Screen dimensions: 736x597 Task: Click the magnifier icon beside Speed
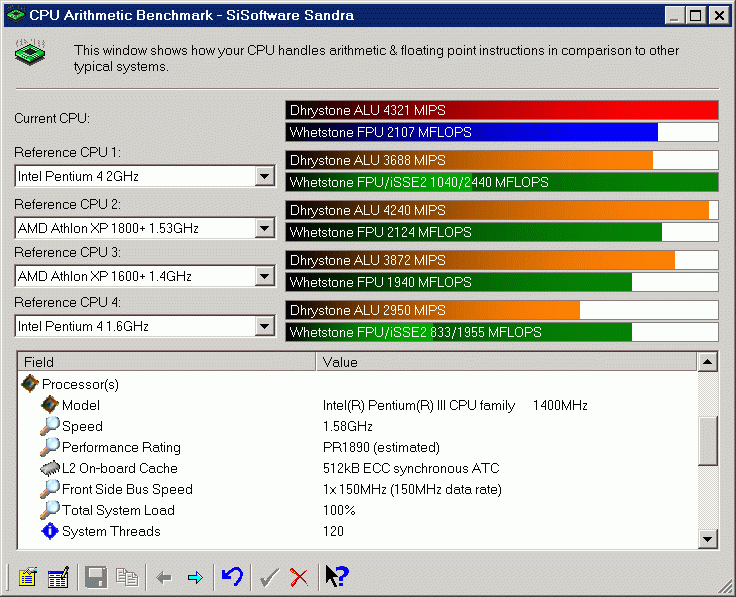pyautogui.click(x=50, y=426)
